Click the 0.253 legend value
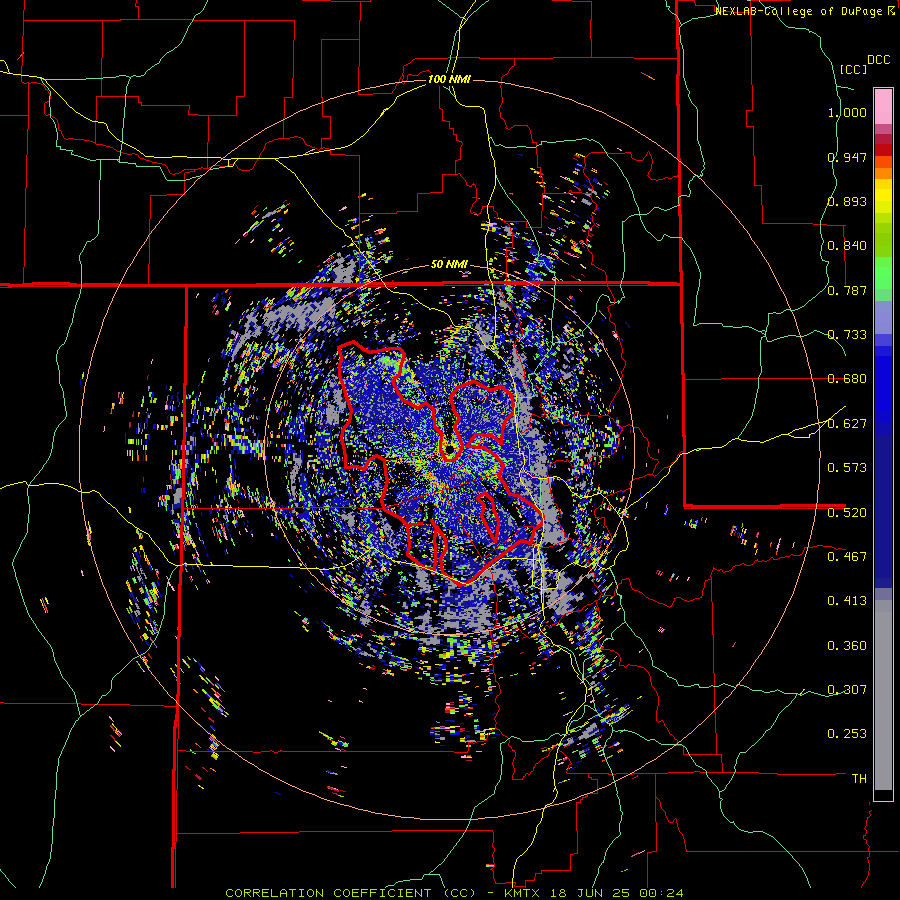 pyautogui.click(x=847, y=734)
